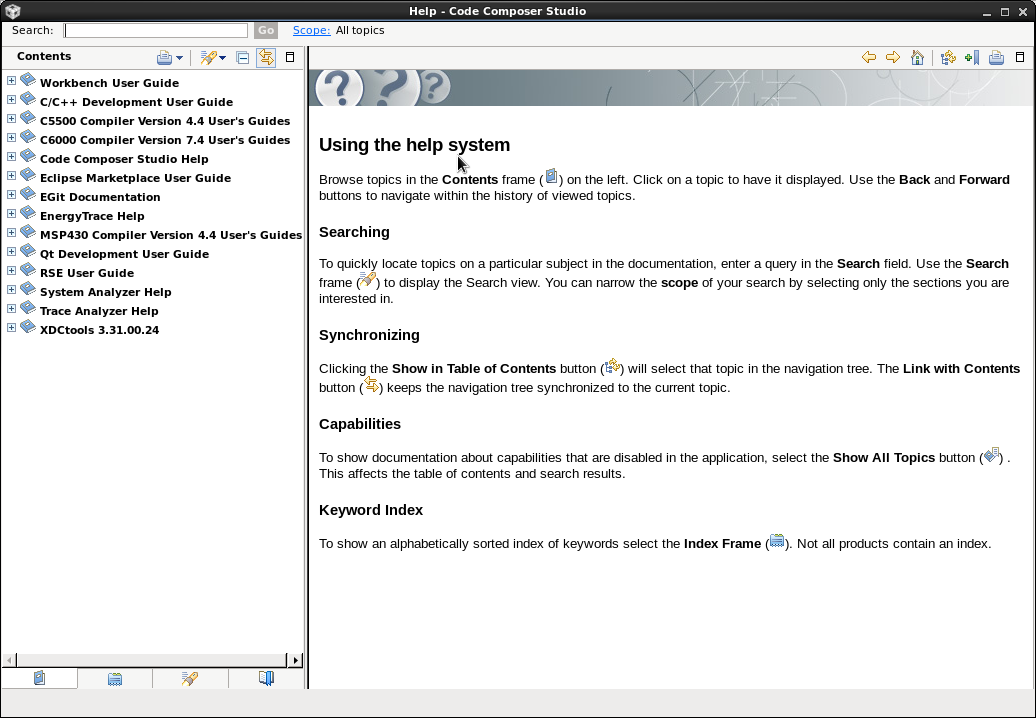Click the Go search button
This screenshot has width=1036, height=718.
pos(266,30)
